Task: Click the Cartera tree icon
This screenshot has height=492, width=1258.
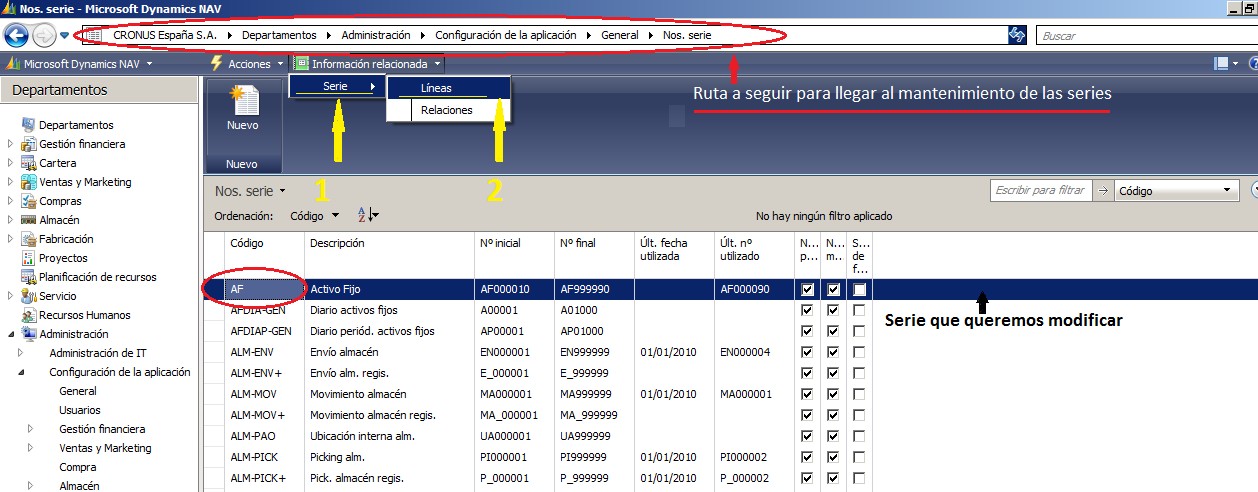Action: [28, 163]
